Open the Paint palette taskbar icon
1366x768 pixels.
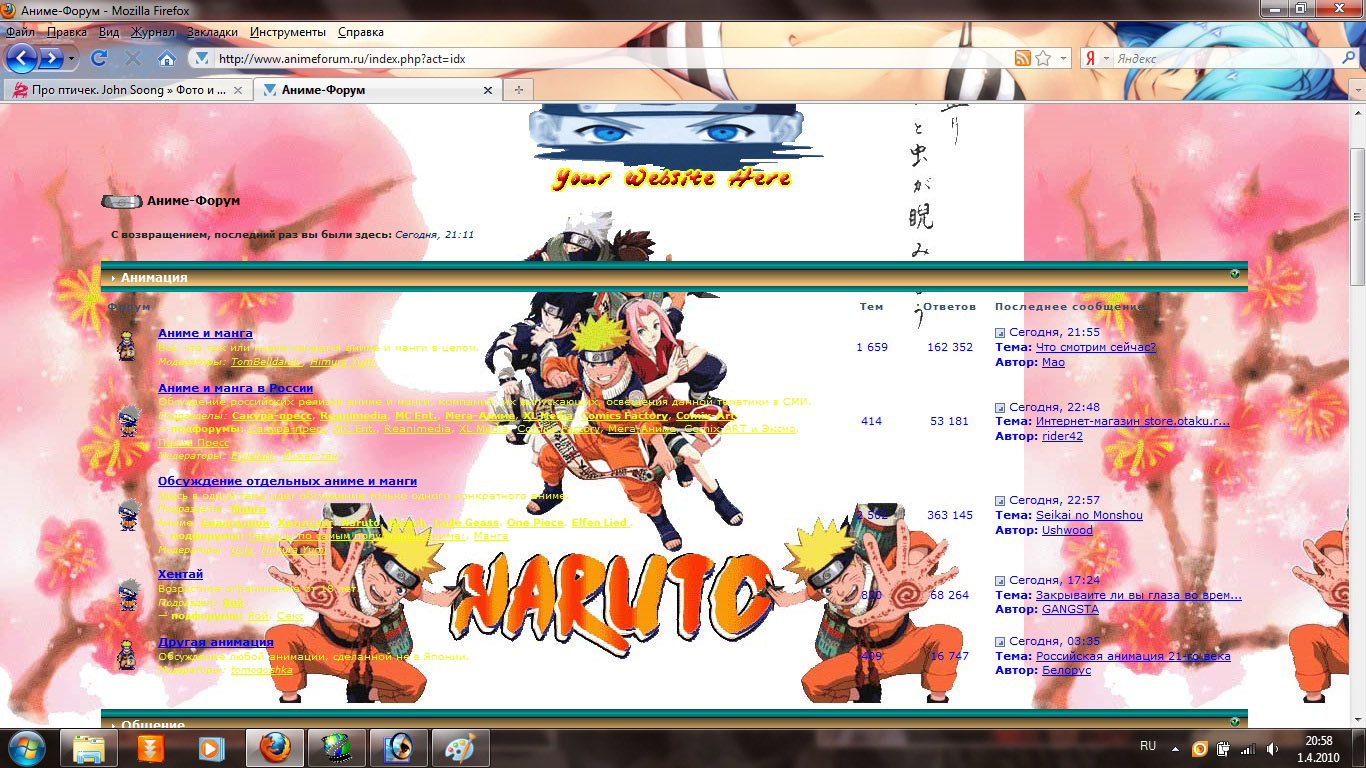460,748
